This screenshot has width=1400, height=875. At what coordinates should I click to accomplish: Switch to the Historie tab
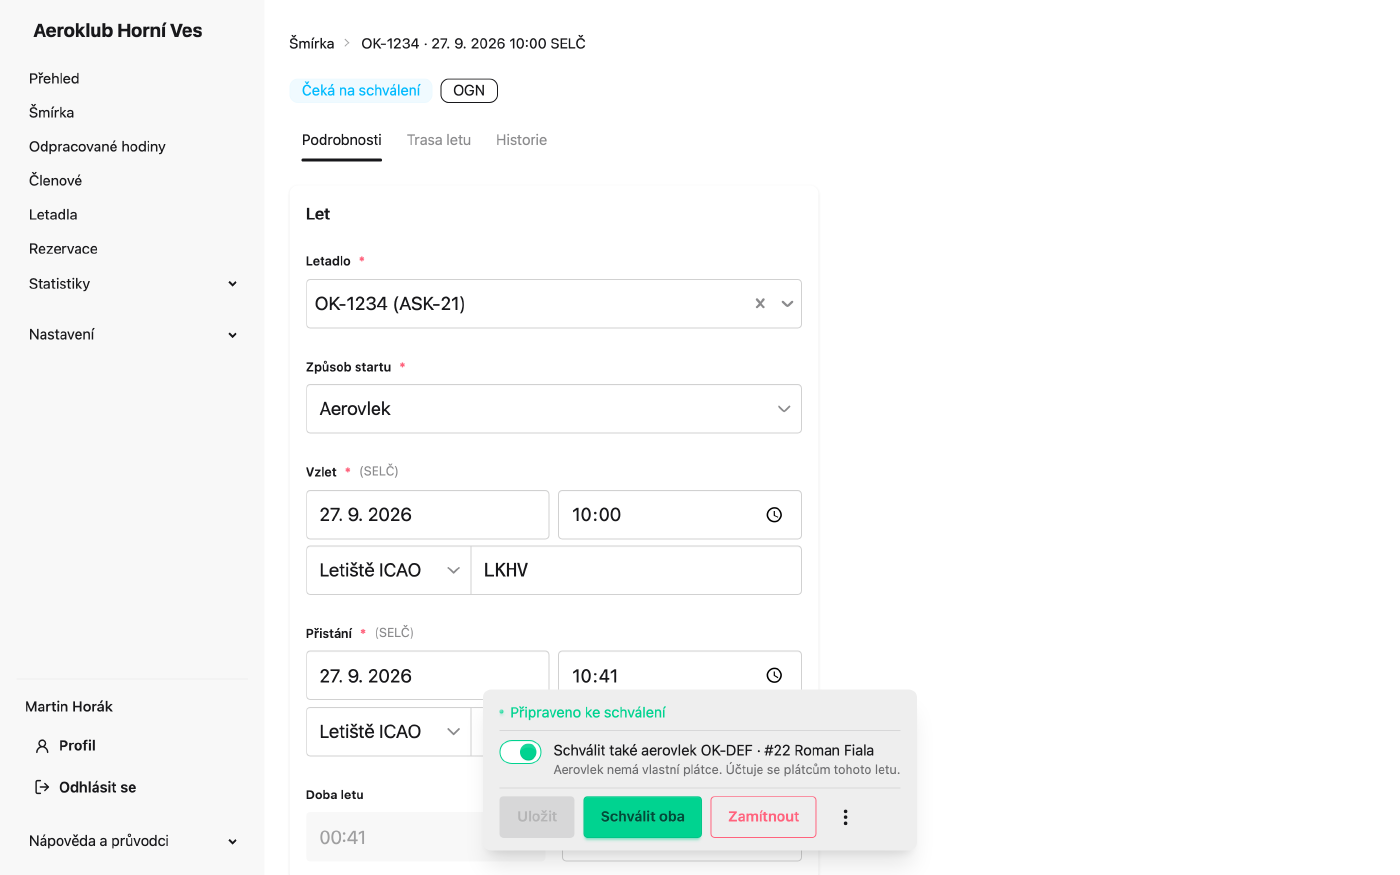coord(521,140)
